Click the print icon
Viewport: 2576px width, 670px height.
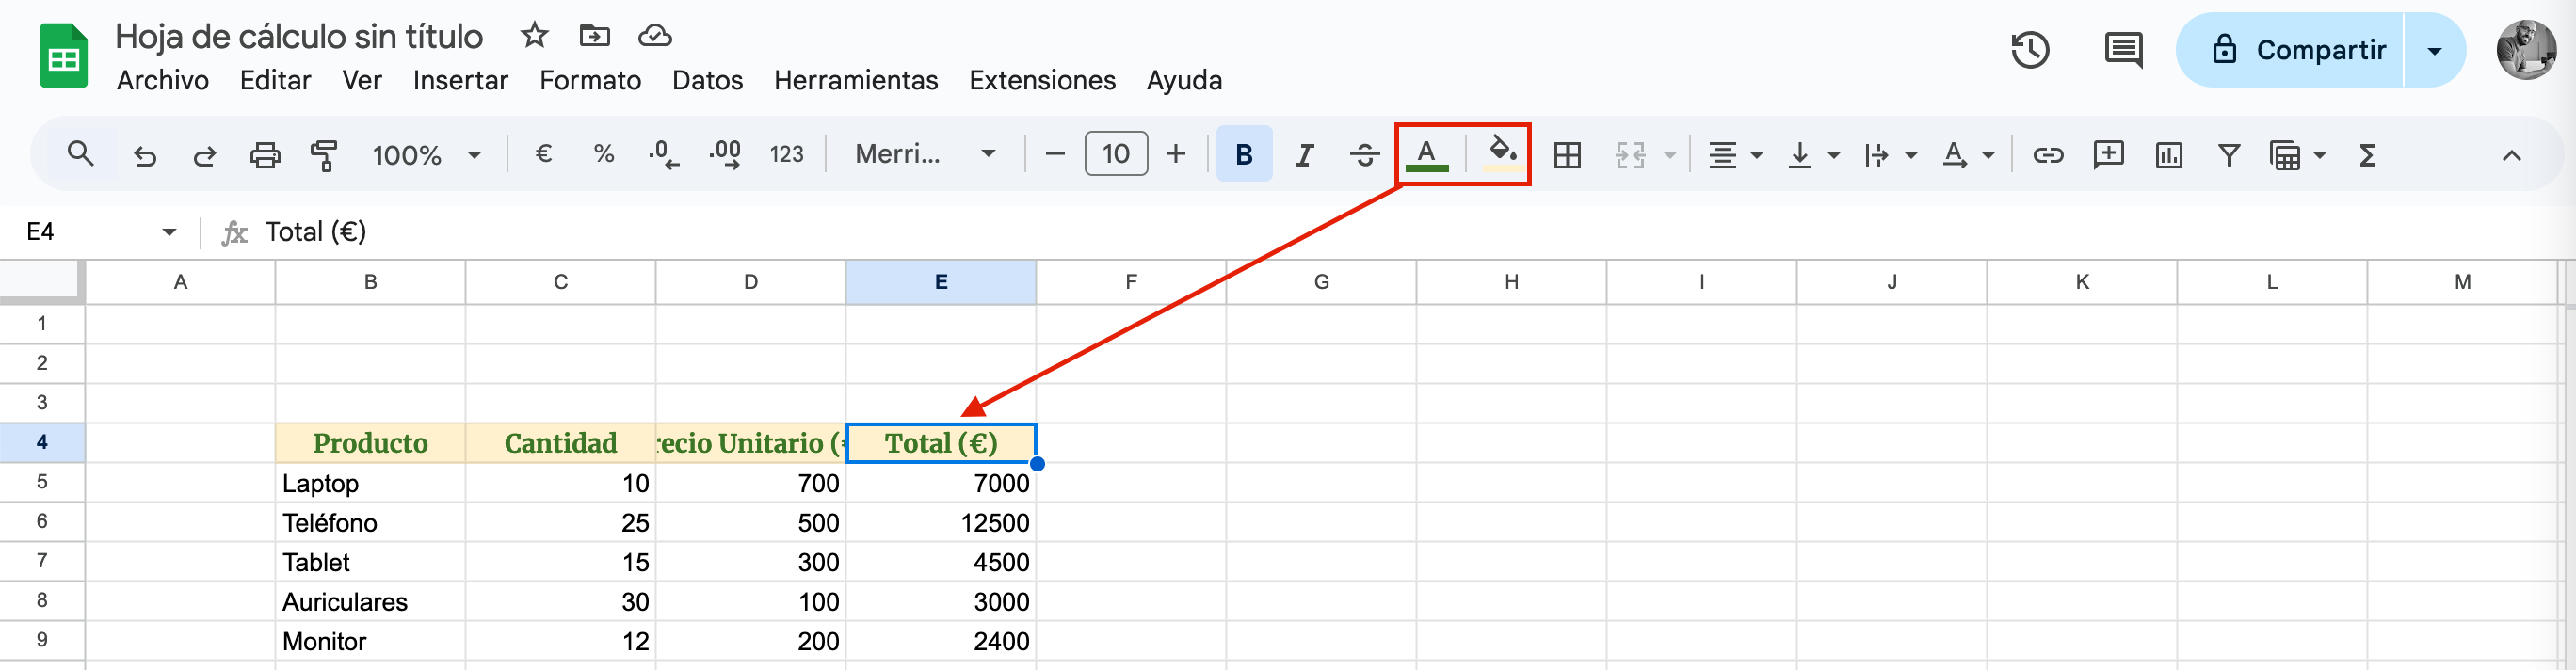coord(264,155)
